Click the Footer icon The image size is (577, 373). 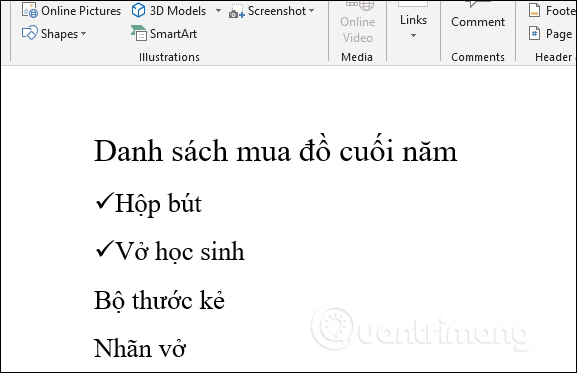[x=534, y=10]
